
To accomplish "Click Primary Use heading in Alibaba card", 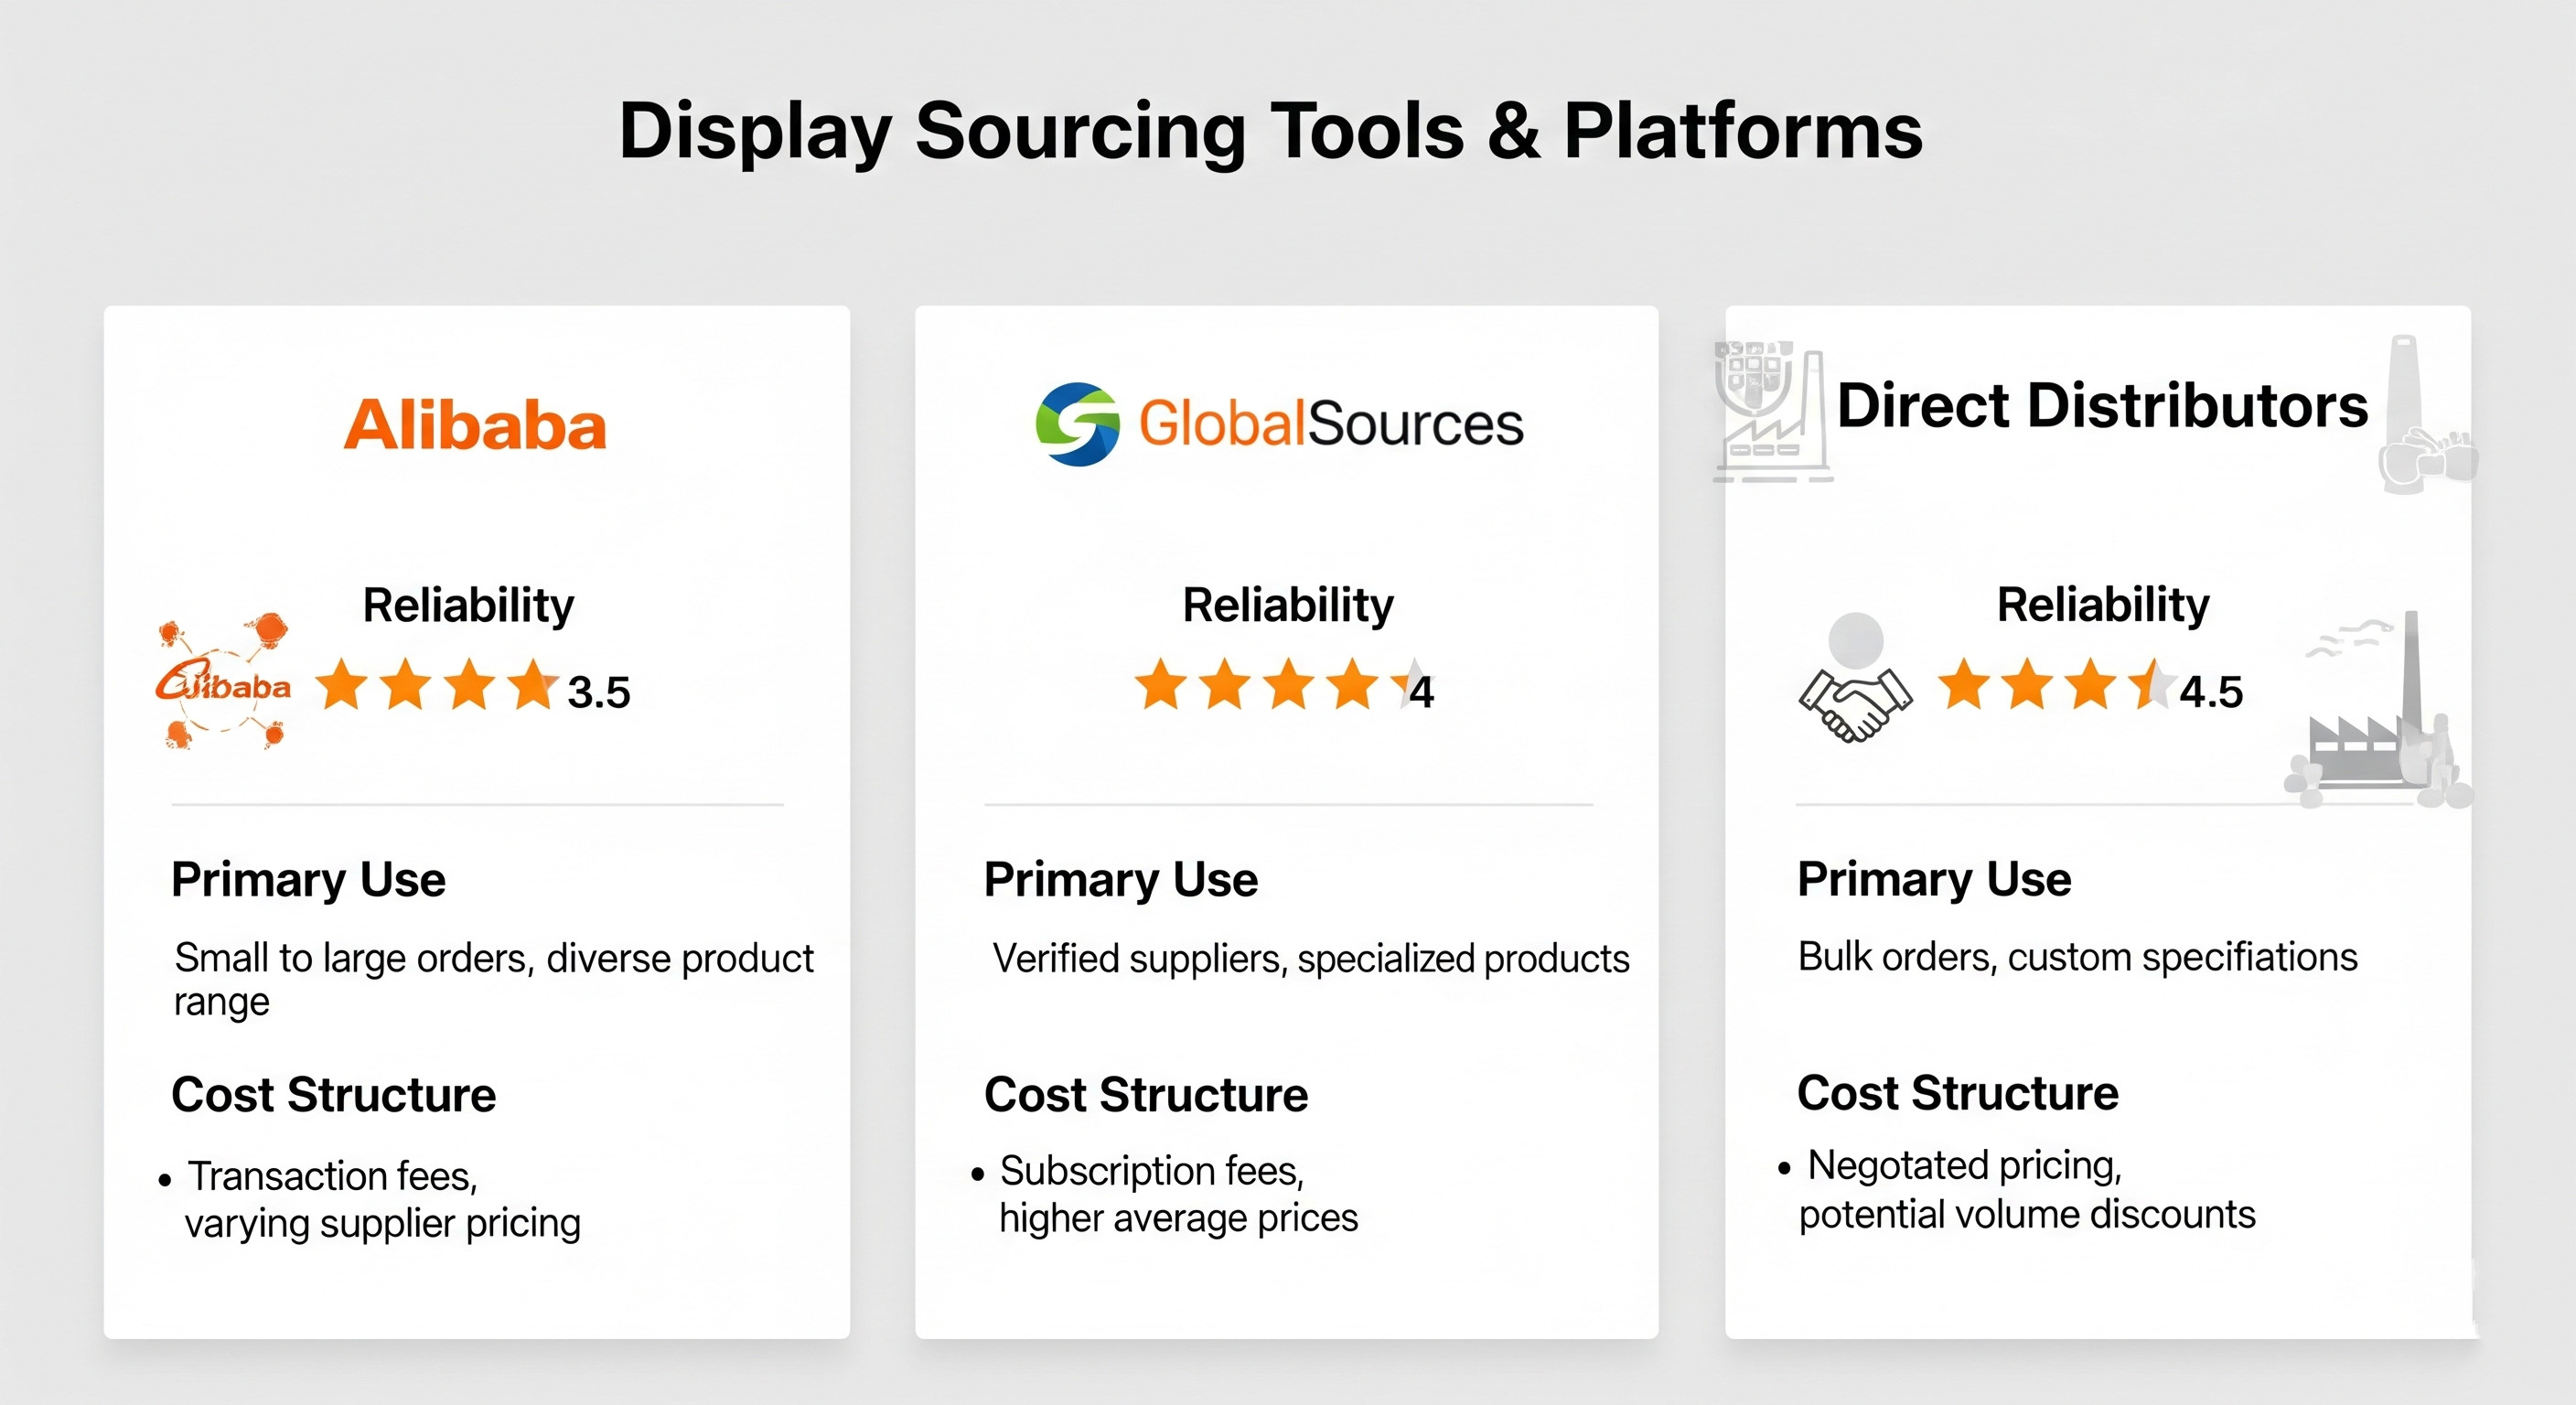I will (308, 880).
